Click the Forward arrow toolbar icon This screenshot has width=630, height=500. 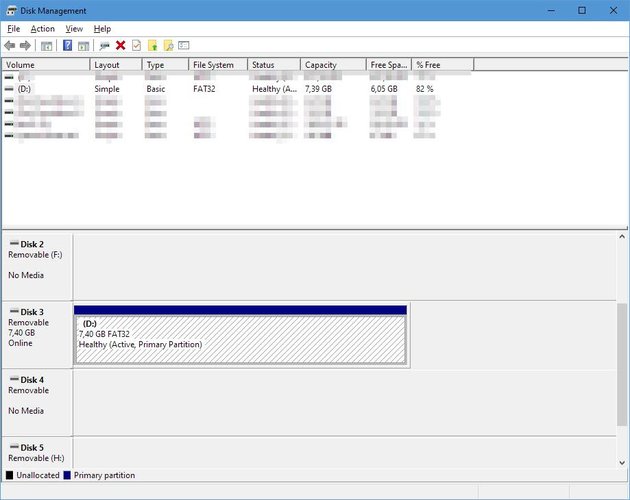pos(25,45)
